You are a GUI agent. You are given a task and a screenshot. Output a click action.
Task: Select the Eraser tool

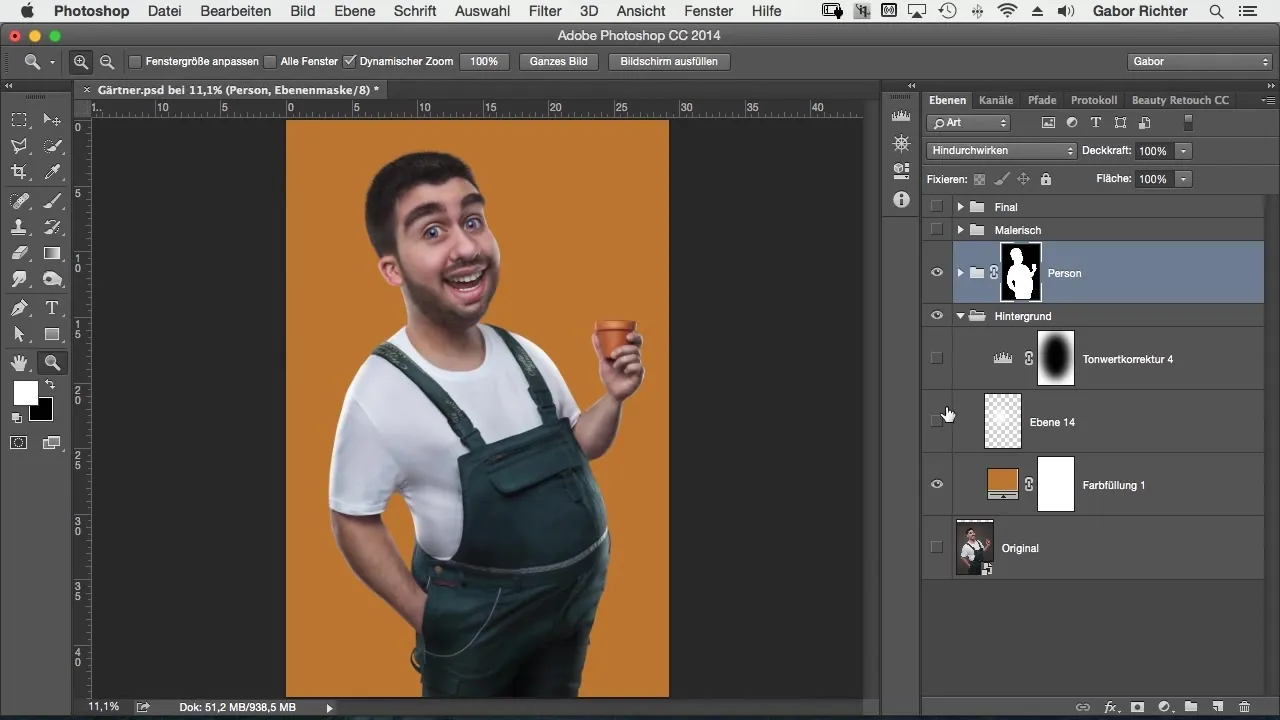coord(19,254)
